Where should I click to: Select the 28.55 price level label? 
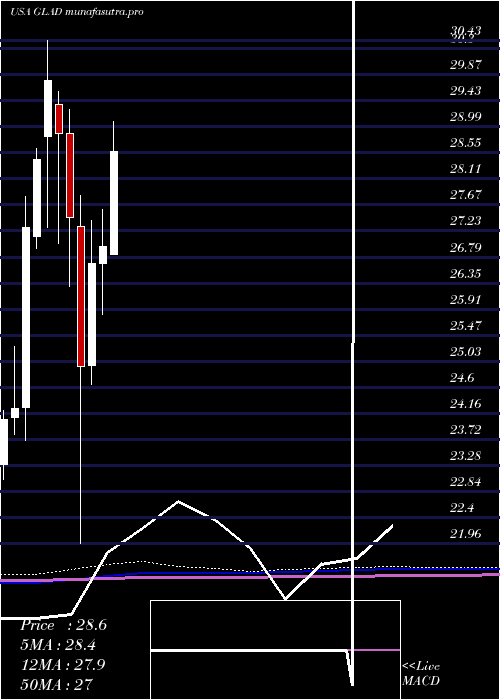(466, 143)
